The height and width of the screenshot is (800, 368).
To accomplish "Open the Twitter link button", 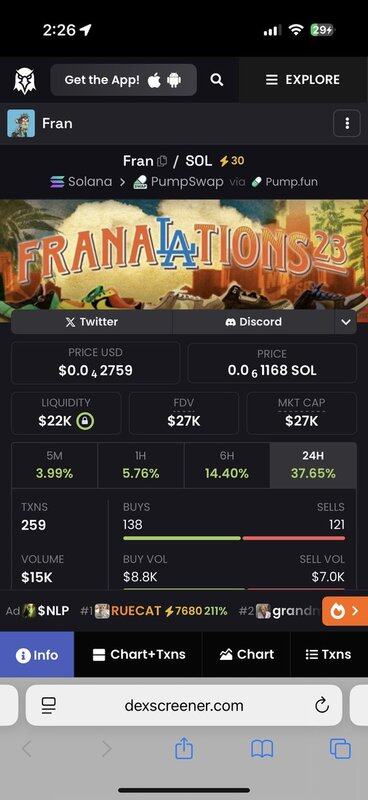I will coord(92,322).
